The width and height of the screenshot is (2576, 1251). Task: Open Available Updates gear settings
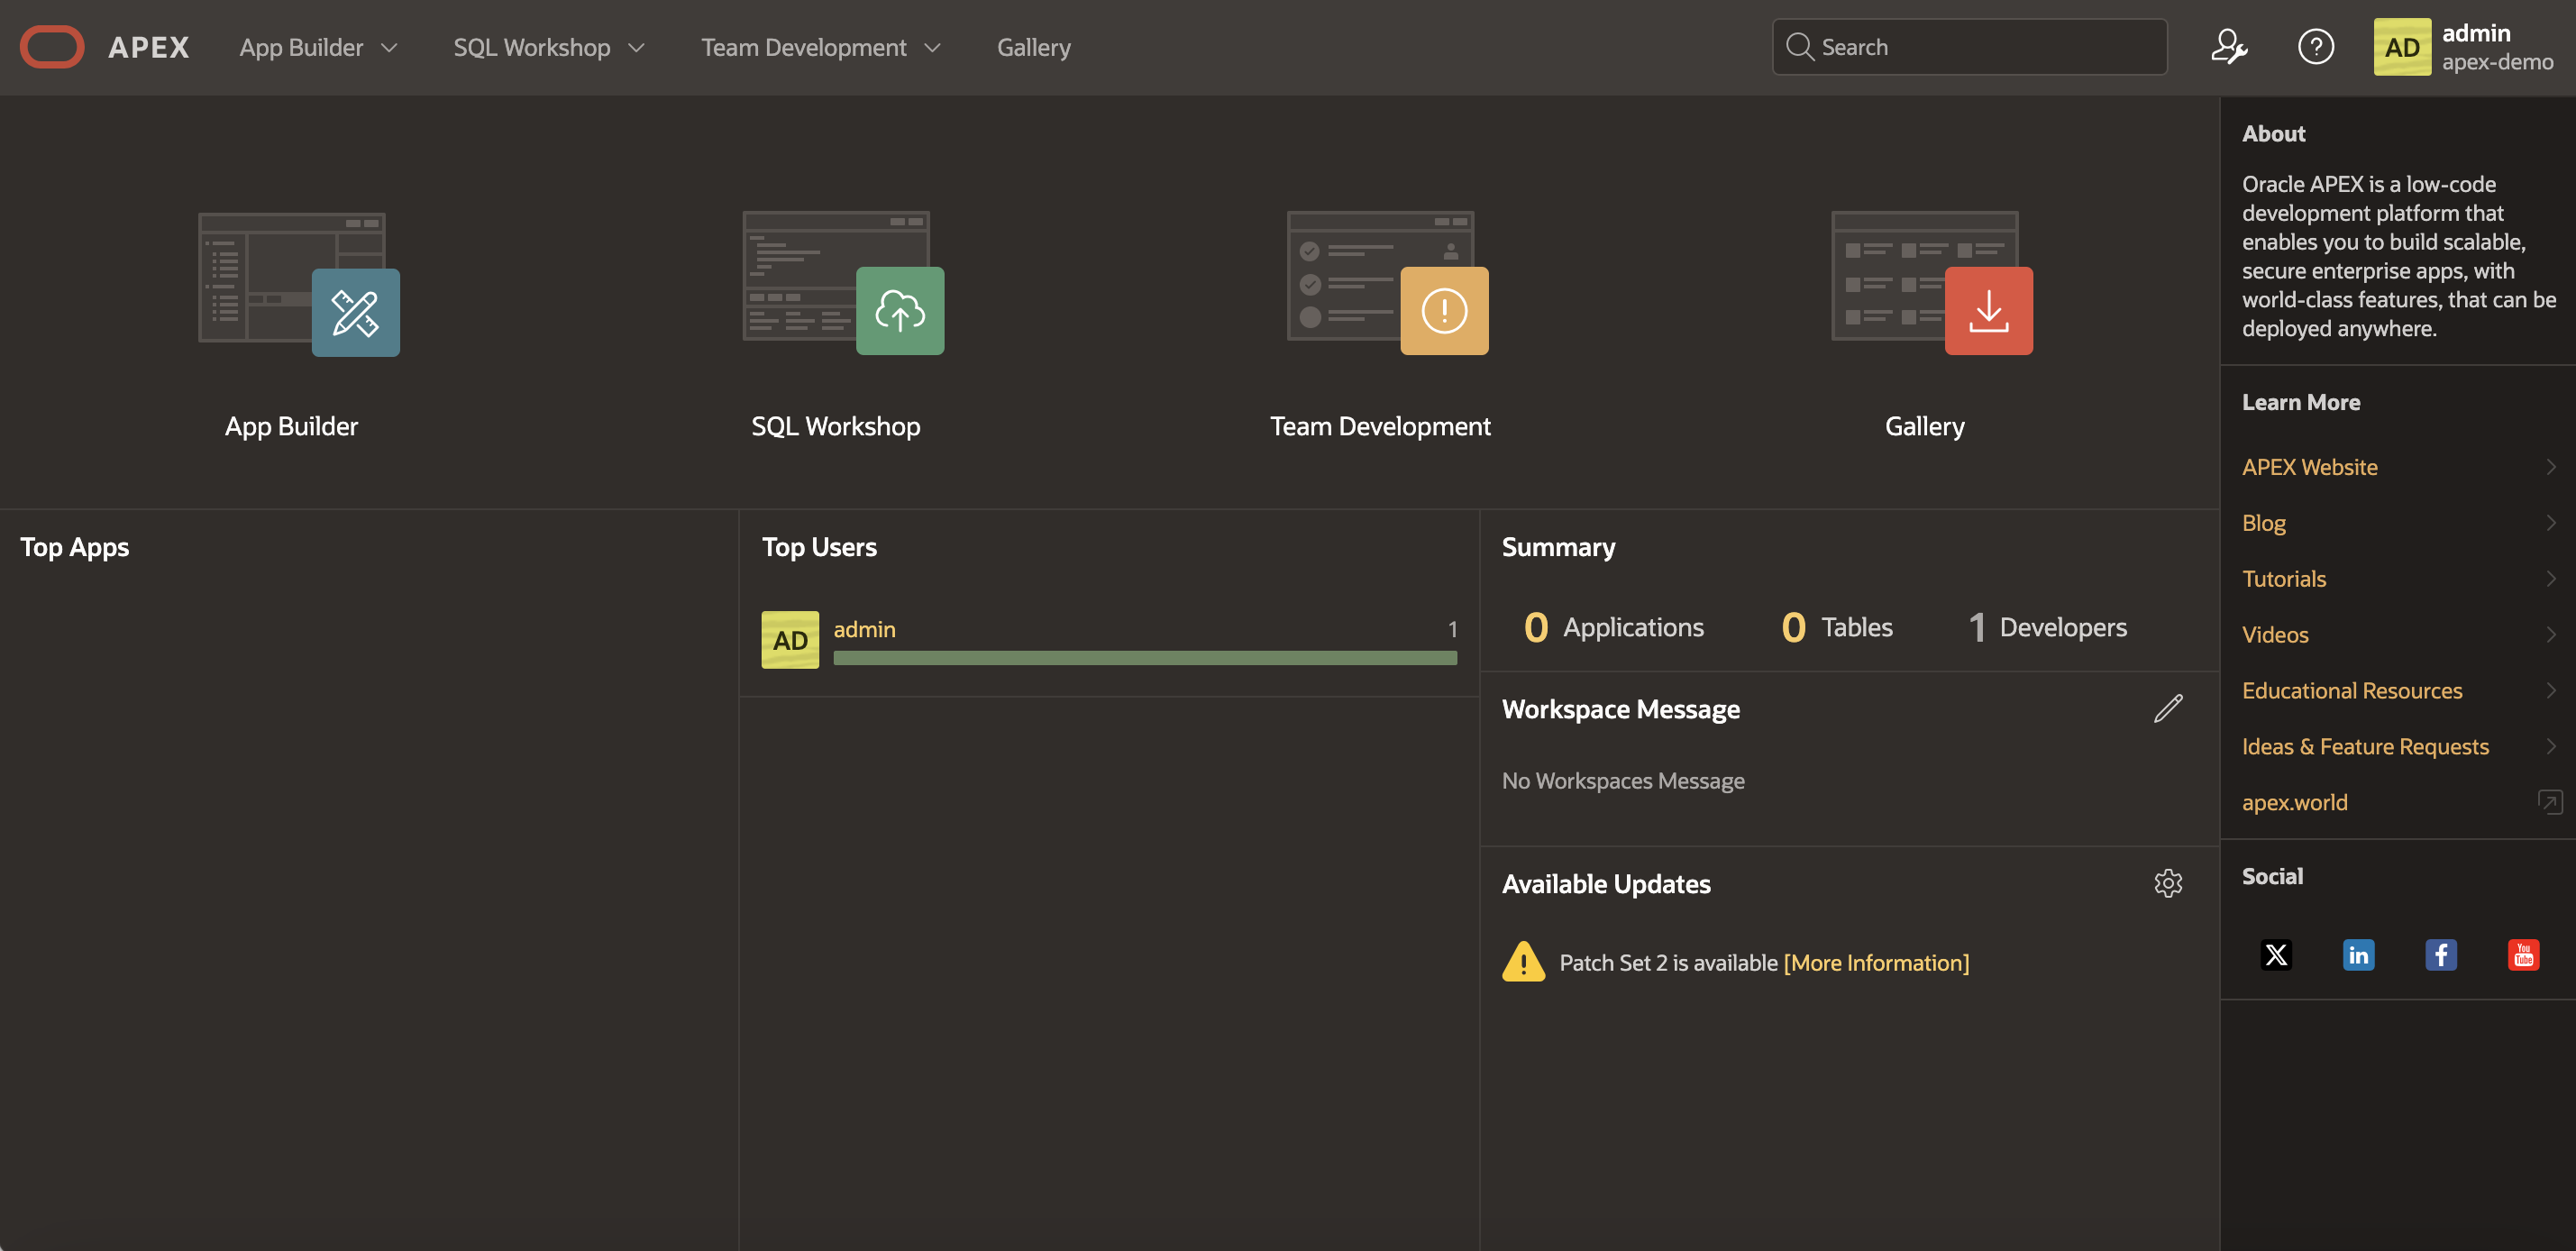[x=2167, y=883]
